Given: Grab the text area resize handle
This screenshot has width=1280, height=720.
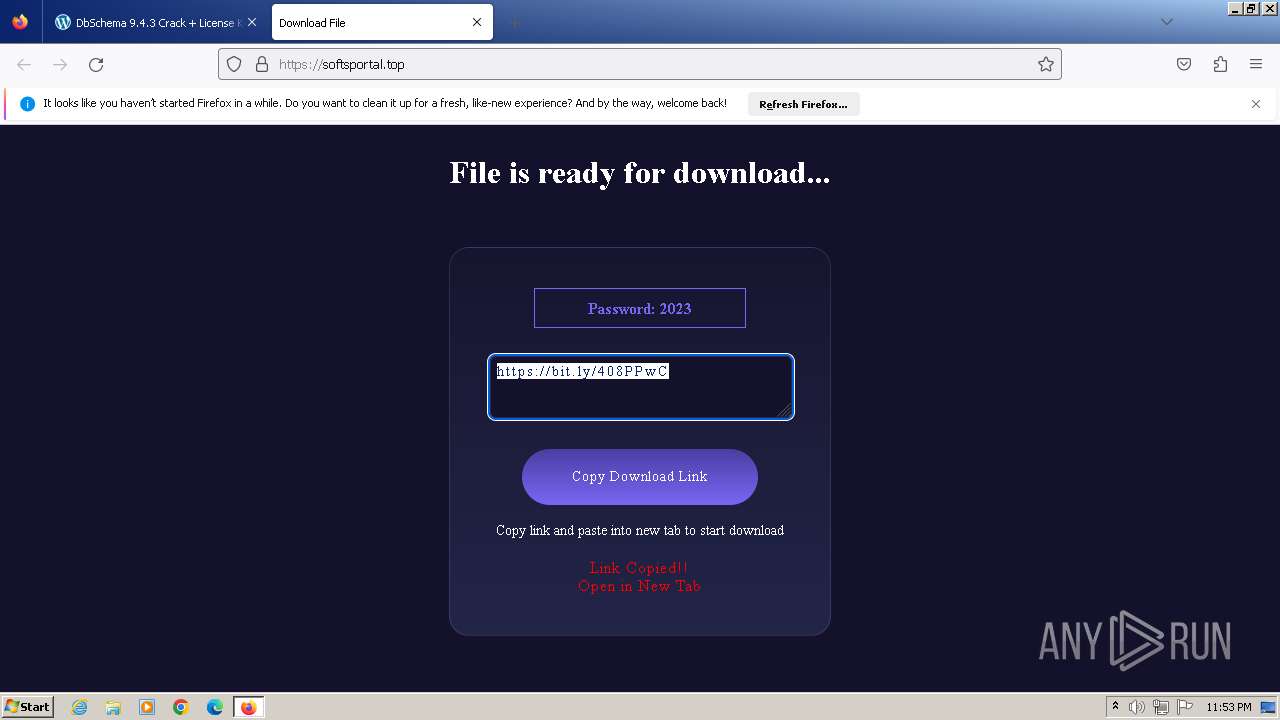Looking at the screenshot, I should pyautogui.click(x=784, y=410).
